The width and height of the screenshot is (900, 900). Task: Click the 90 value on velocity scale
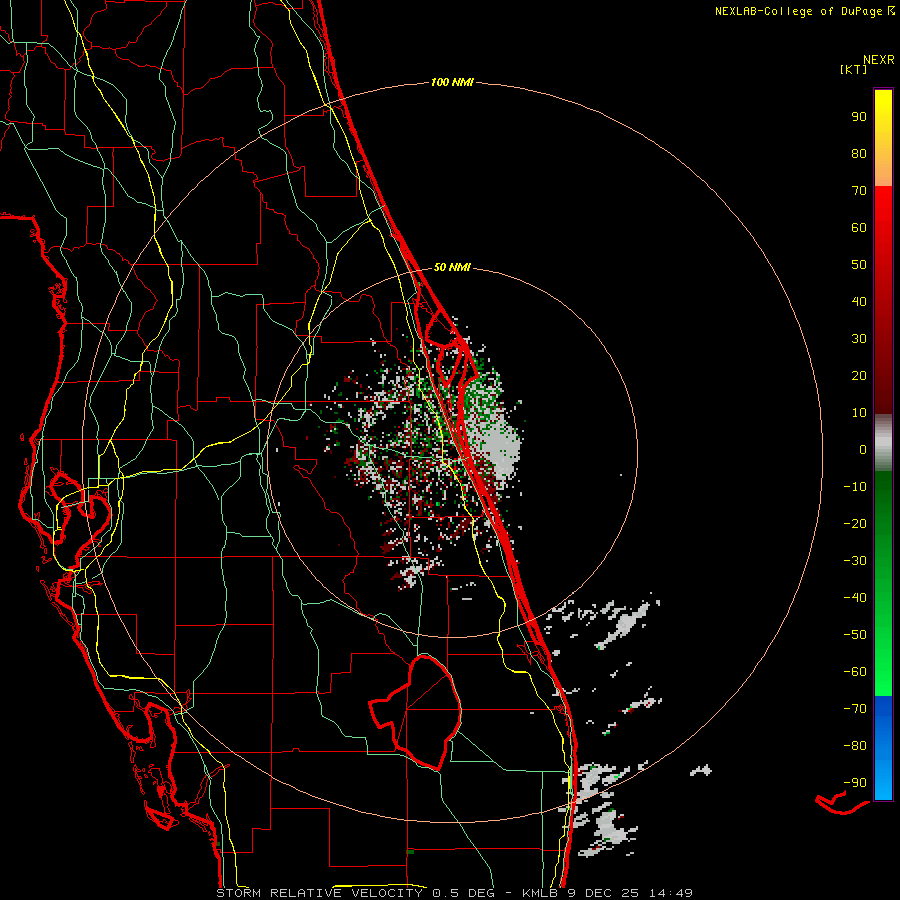click(859, 117)
